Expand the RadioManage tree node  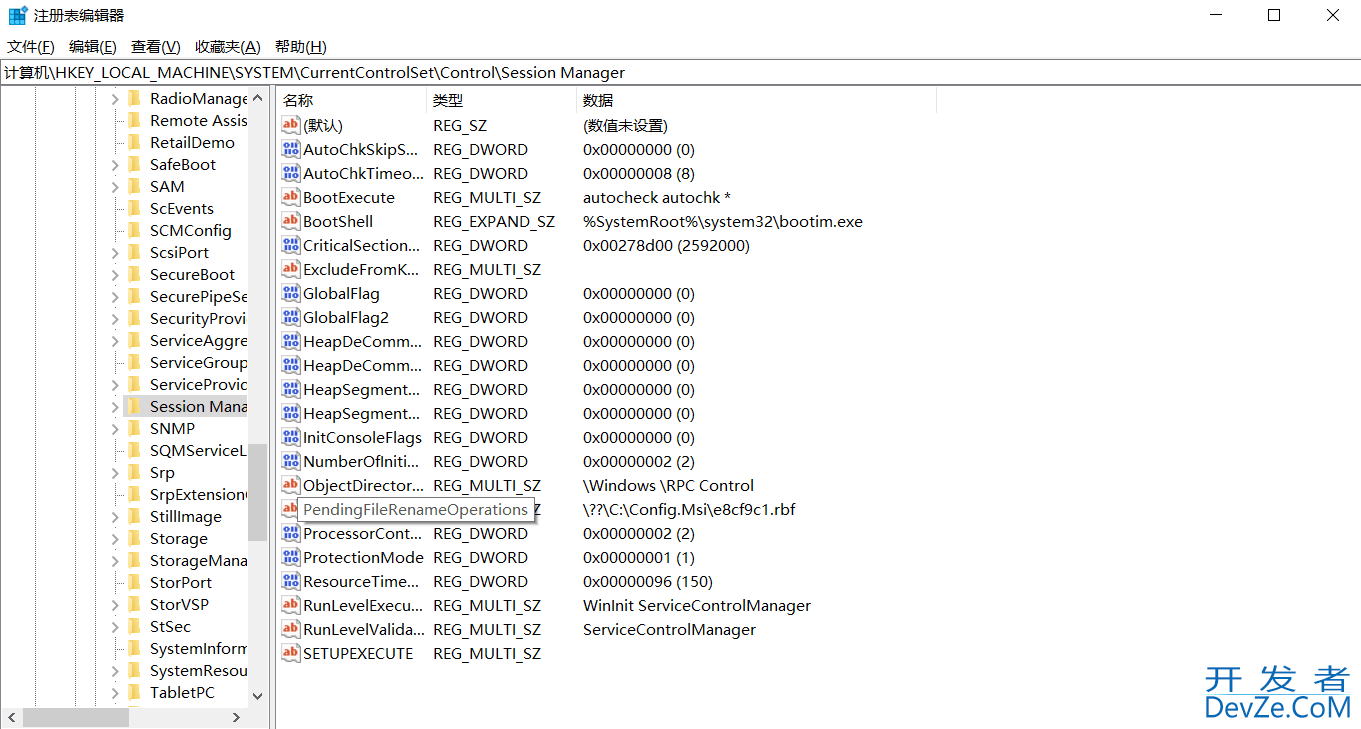tap(114, 98)
